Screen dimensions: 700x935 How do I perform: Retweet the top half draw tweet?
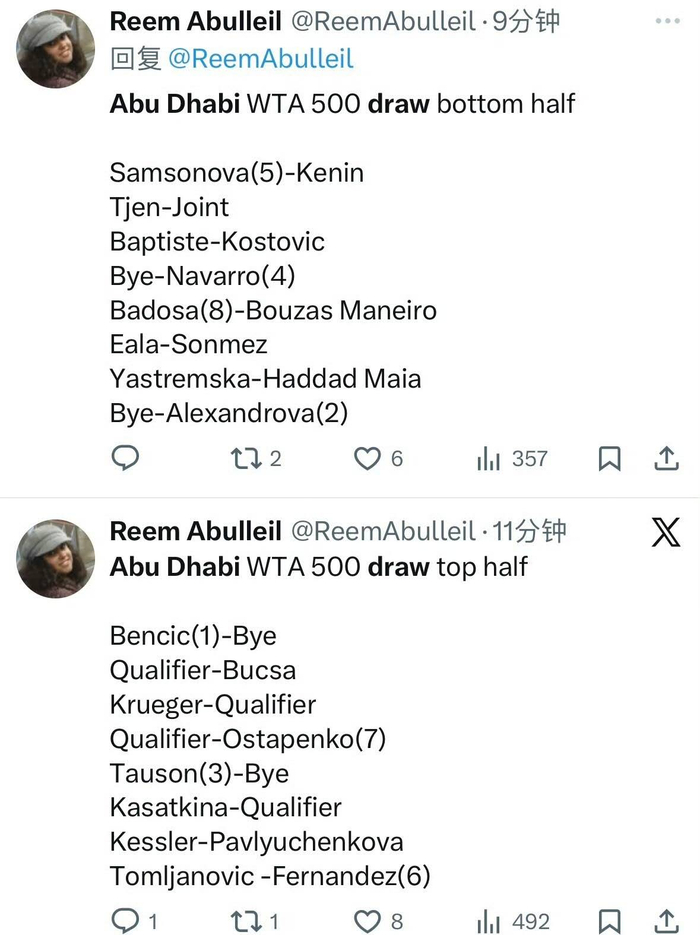point(245,920)
